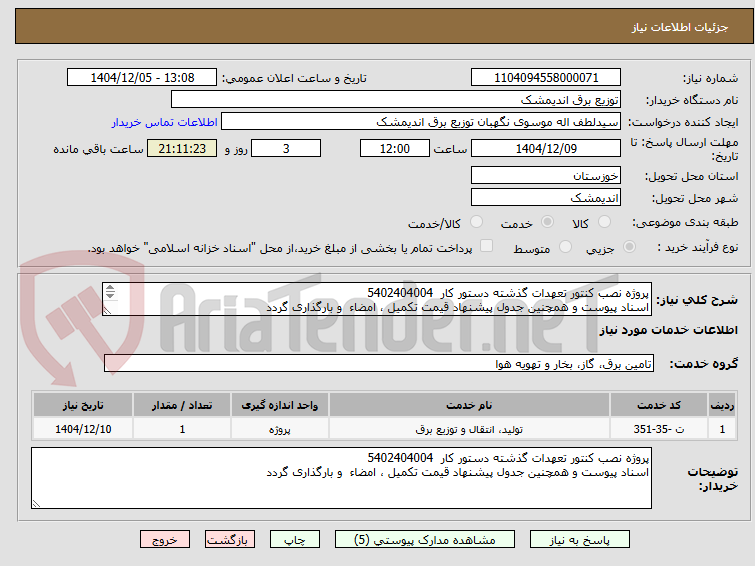Click the خروج exit button
The width and height of the screenshot is (755, 566).
[x=165, y=540]
